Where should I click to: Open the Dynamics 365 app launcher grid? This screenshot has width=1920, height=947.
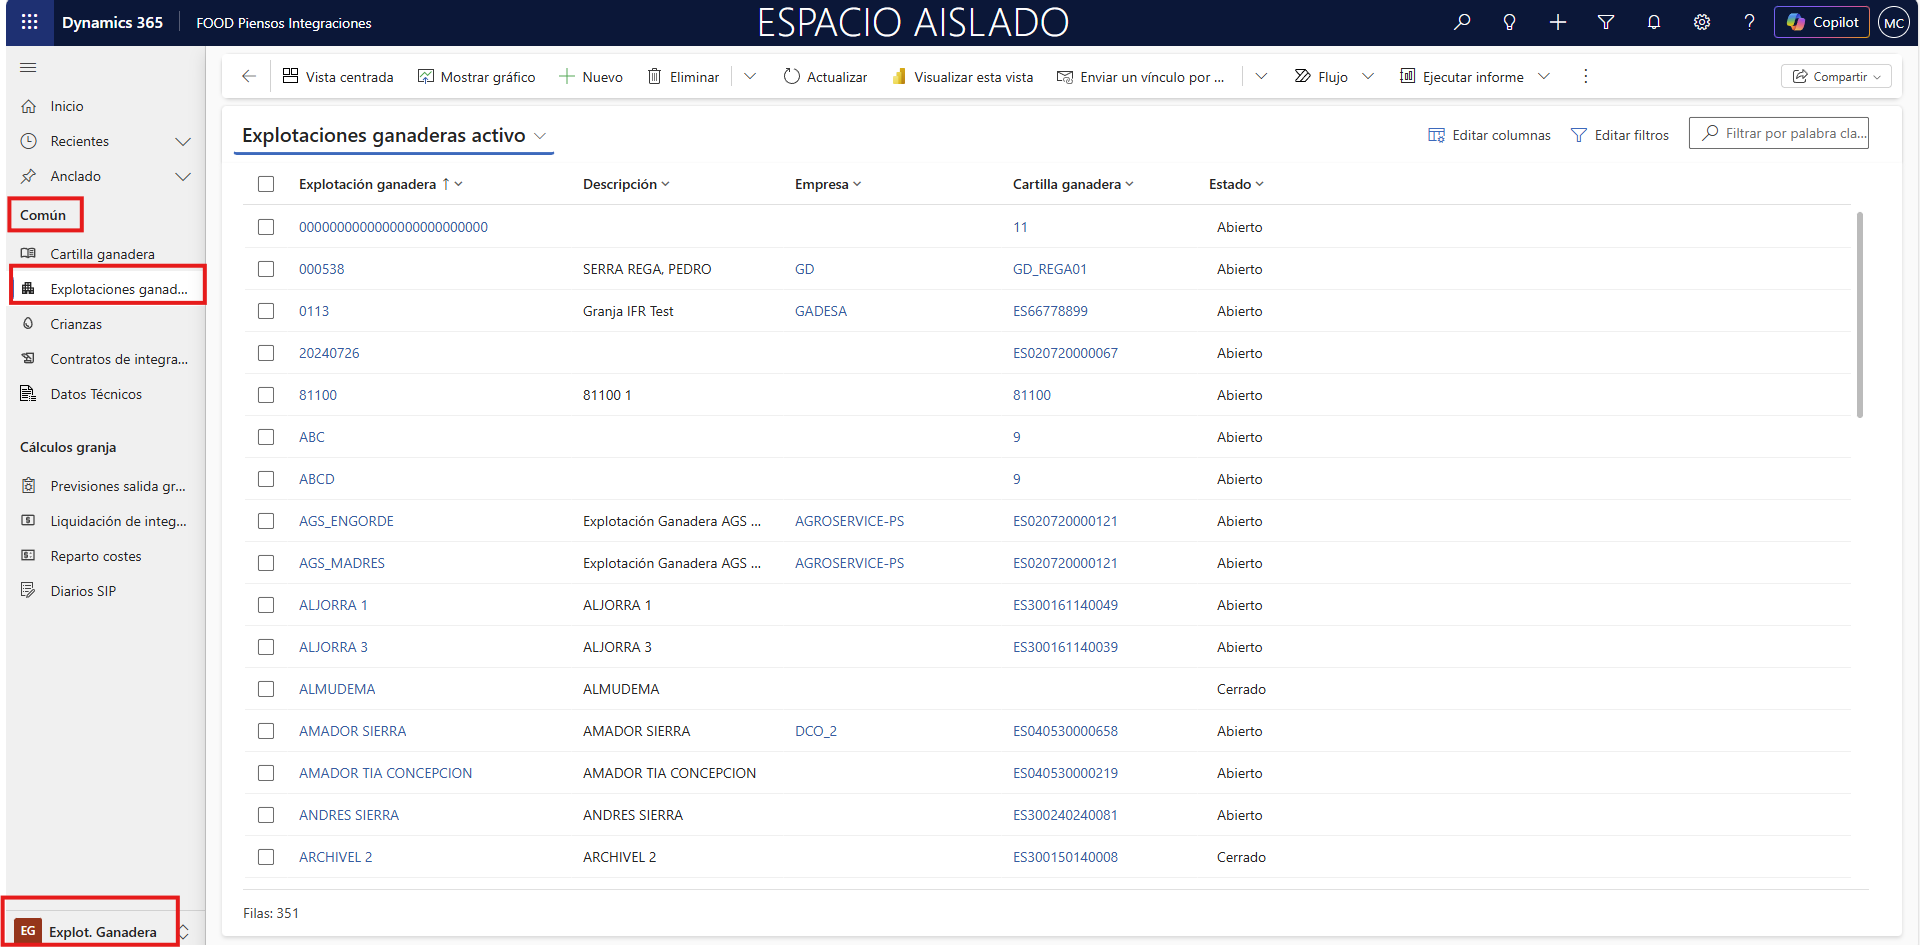29,22
